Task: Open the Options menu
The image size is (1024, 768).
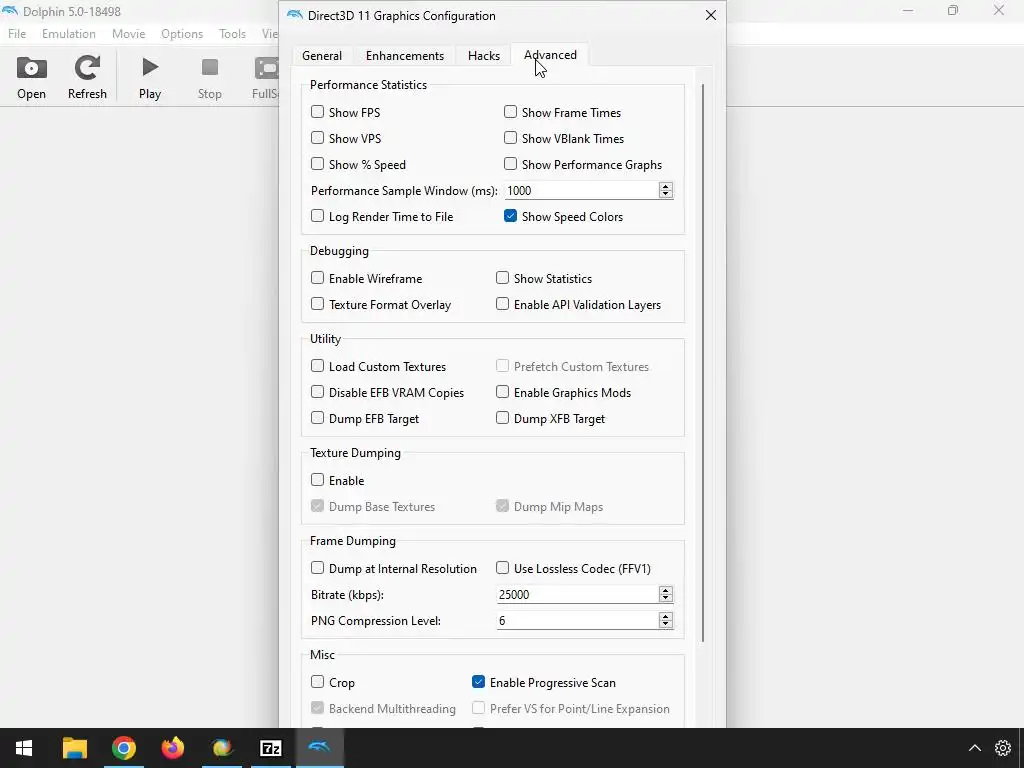Action: (x=182, y=33)
